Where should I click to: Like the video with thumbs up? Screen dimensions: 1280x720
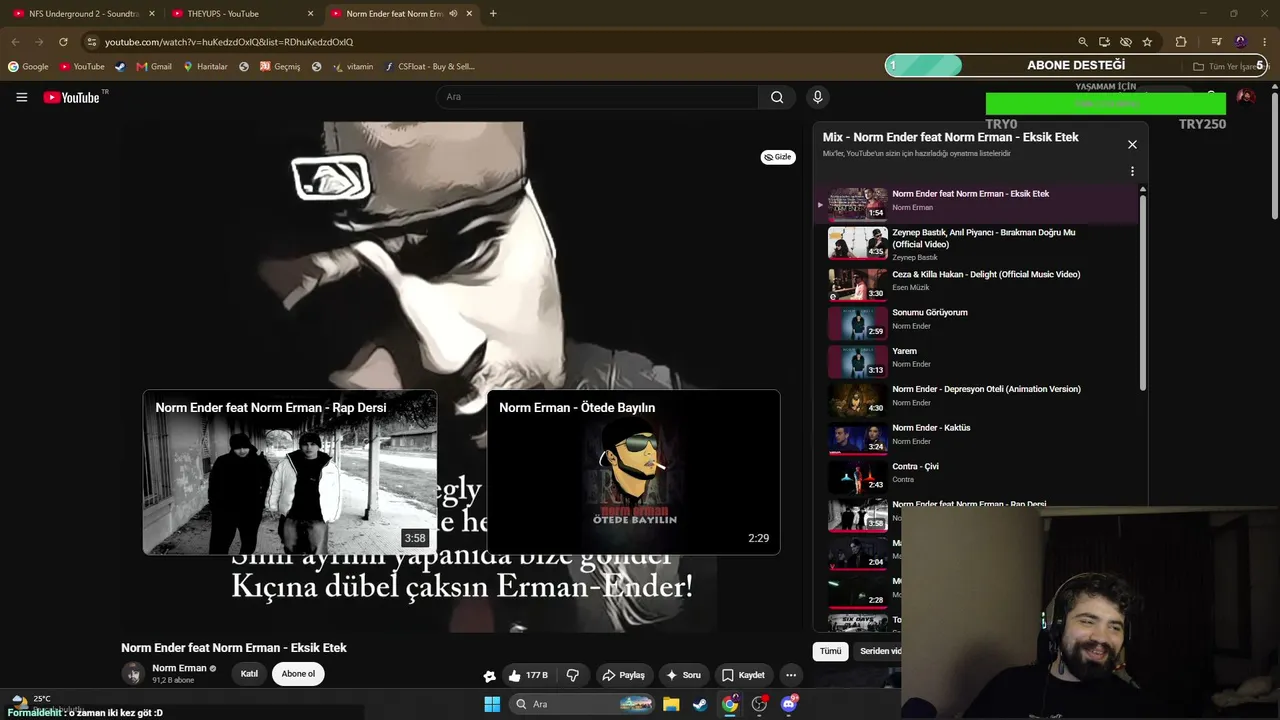pyautogui.click(x=529, y=675)
